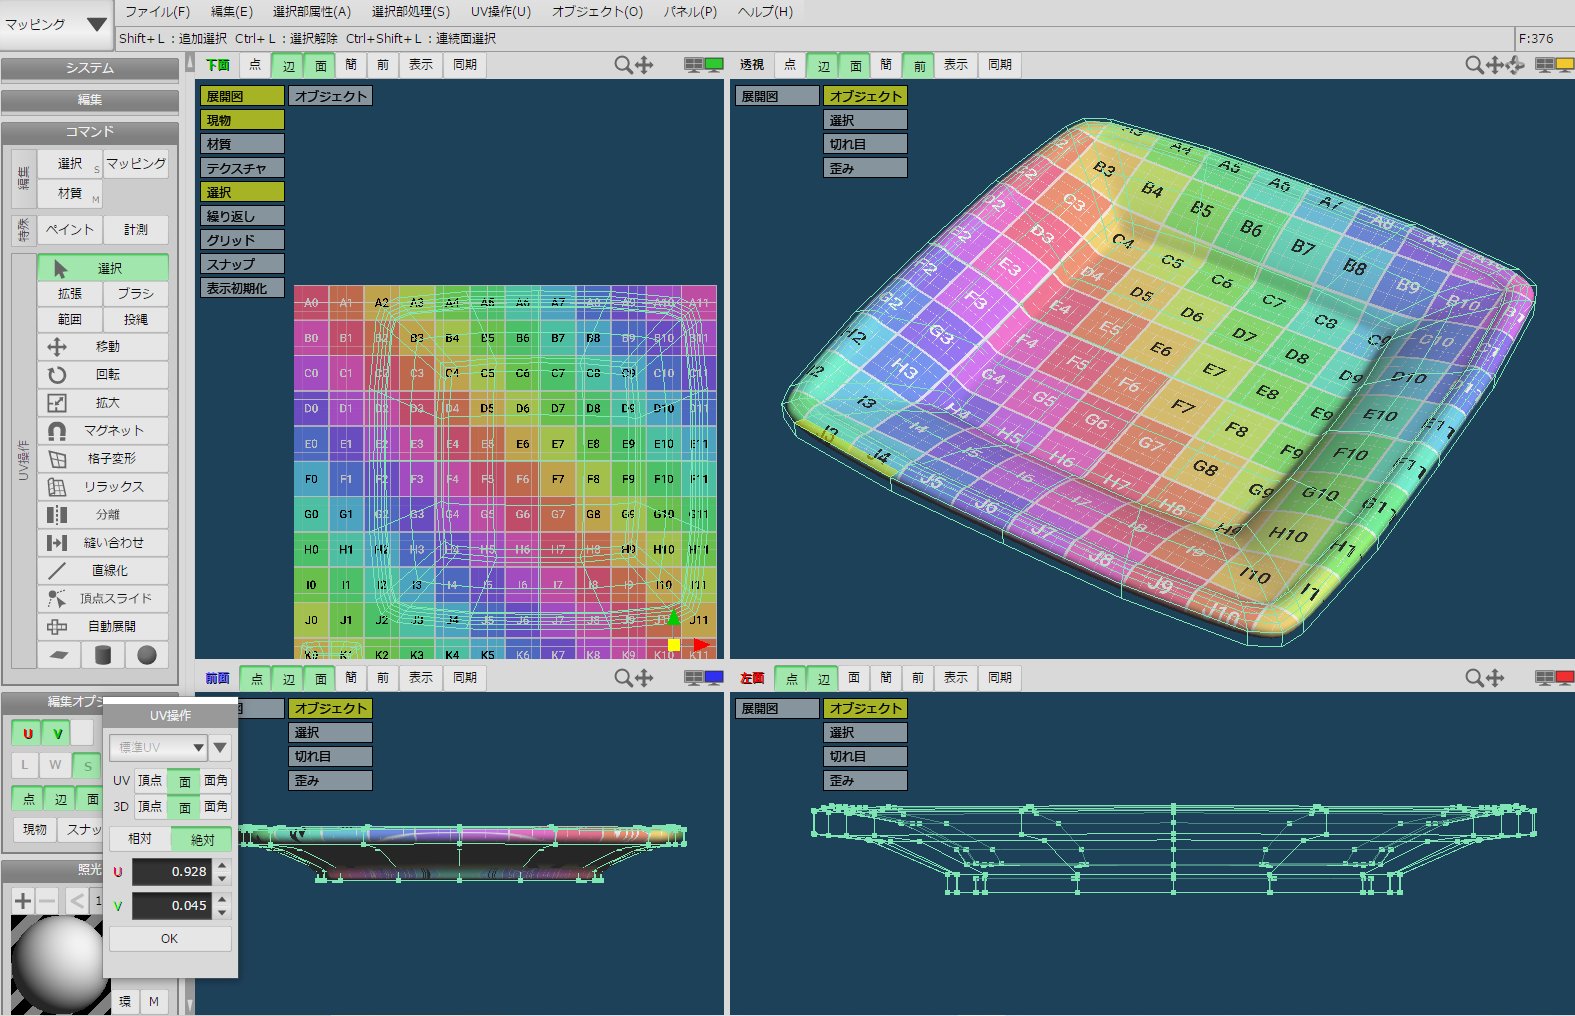1575x1016 pixels.
Task: Activate the 移動 move tool
Action: click(x=103, y=347)
